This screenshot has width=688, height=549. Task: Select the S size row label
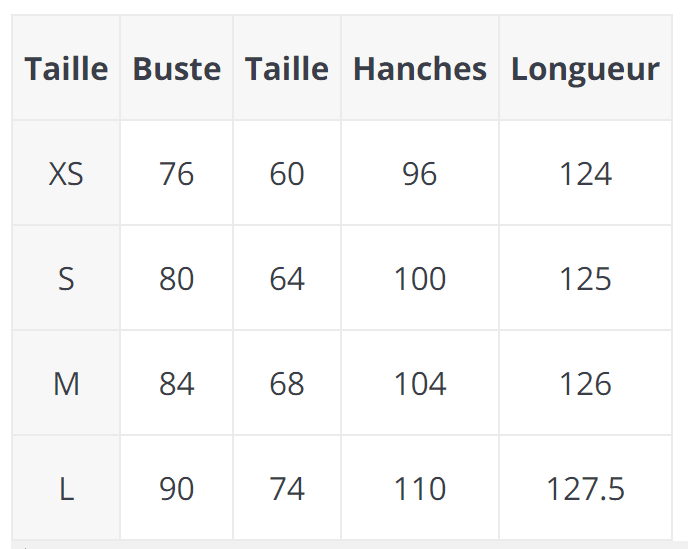pyautogui.click(x=66, y=279)
